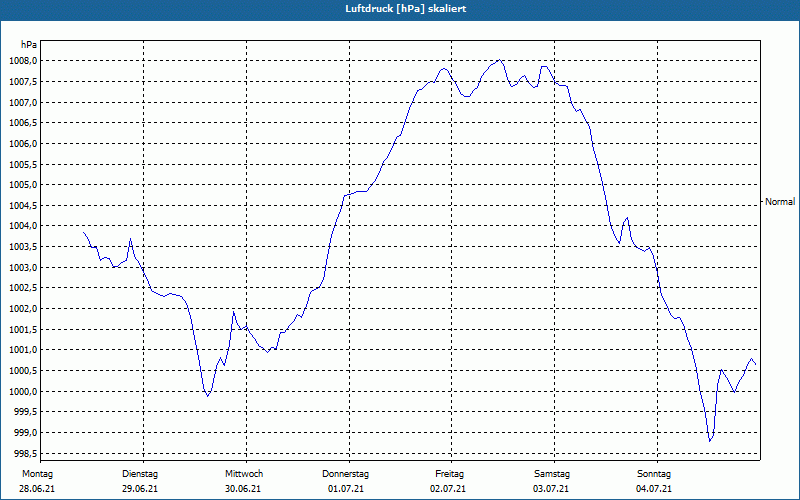Viewport: 800px width, 500px height.
Task: Select the 1002,0 y-axis label
Action: pos(23,309)
